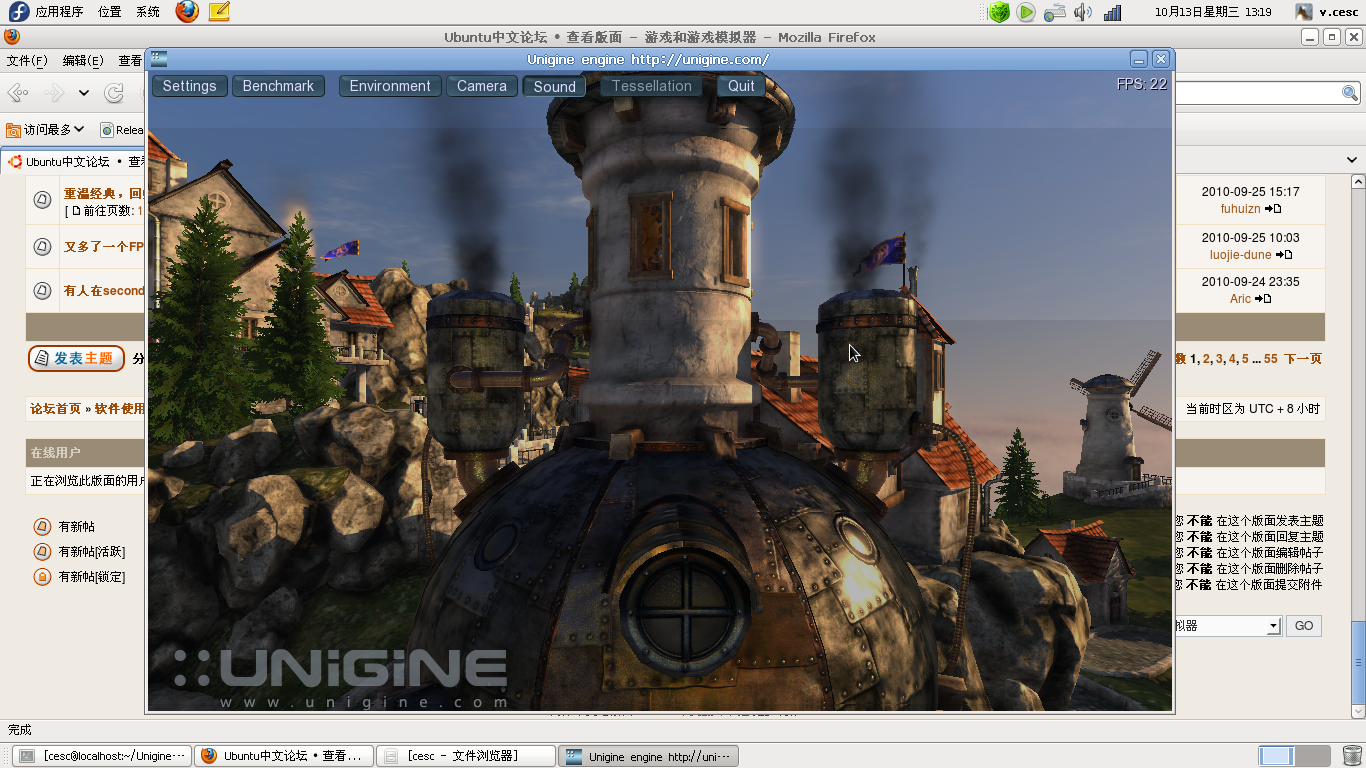Toggle Sound in Unigine engine

554,86
